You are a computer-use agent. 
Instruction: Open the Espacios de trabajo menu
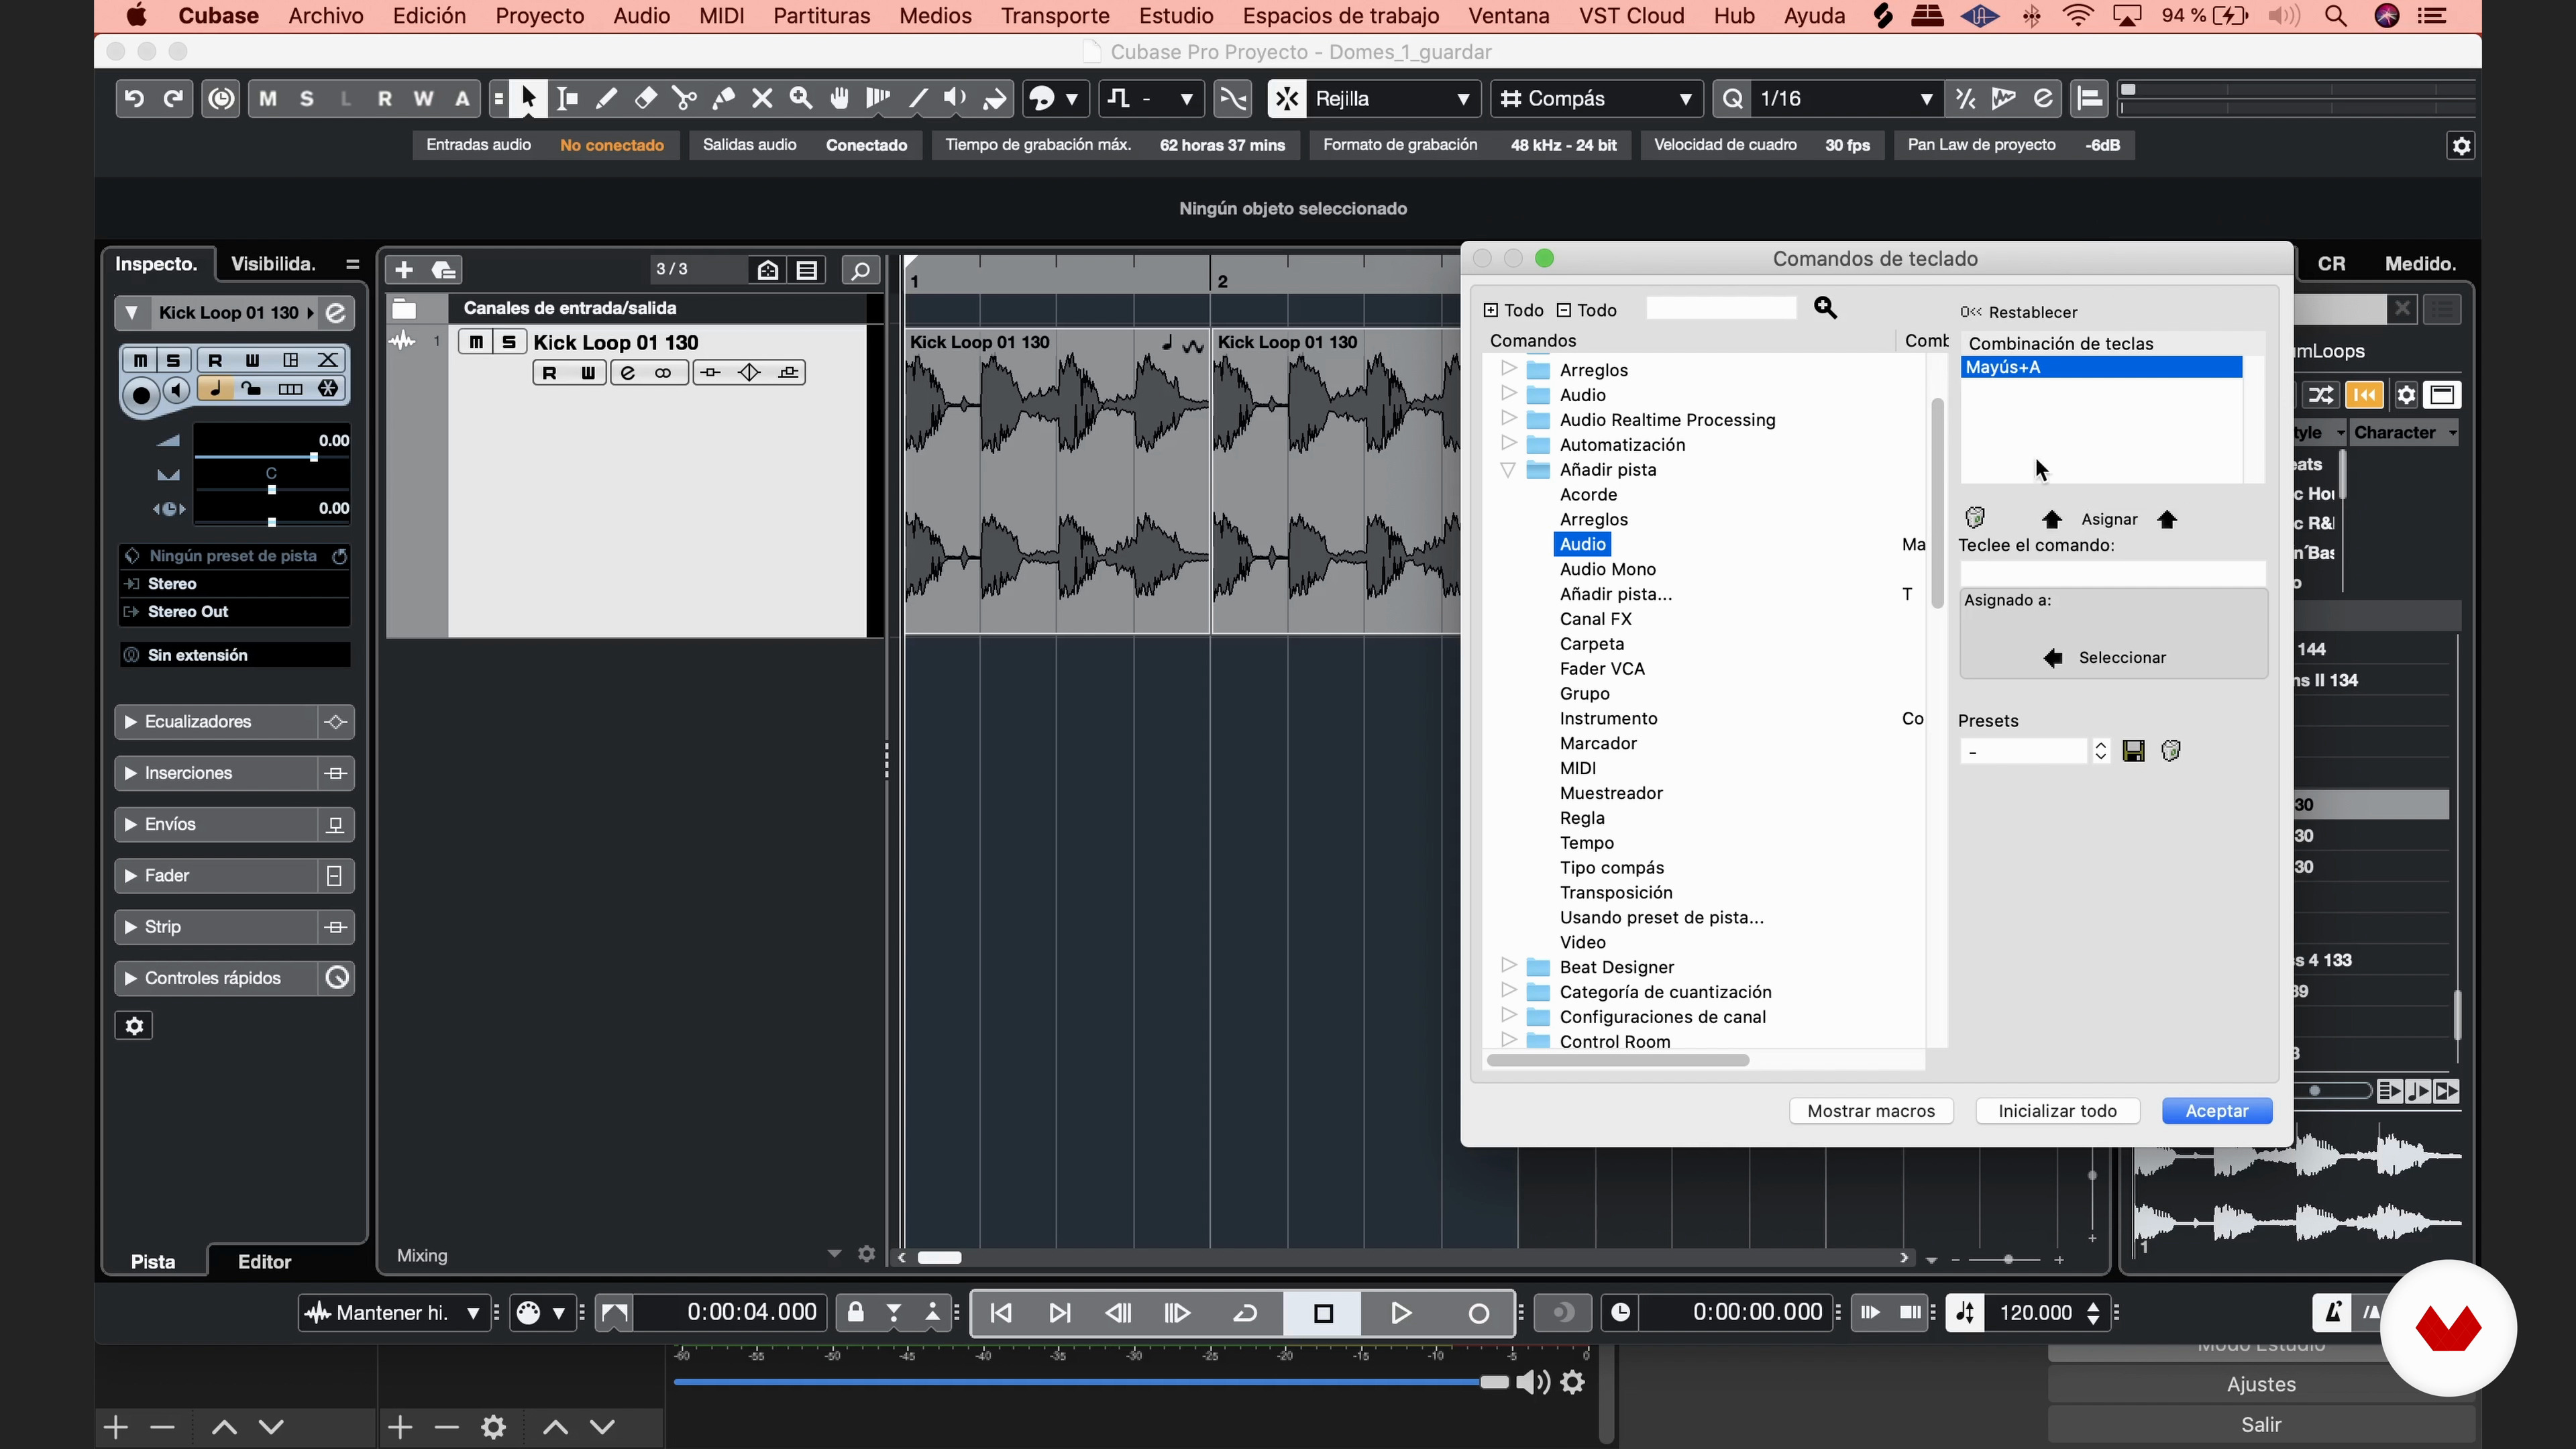point(1341,16)
